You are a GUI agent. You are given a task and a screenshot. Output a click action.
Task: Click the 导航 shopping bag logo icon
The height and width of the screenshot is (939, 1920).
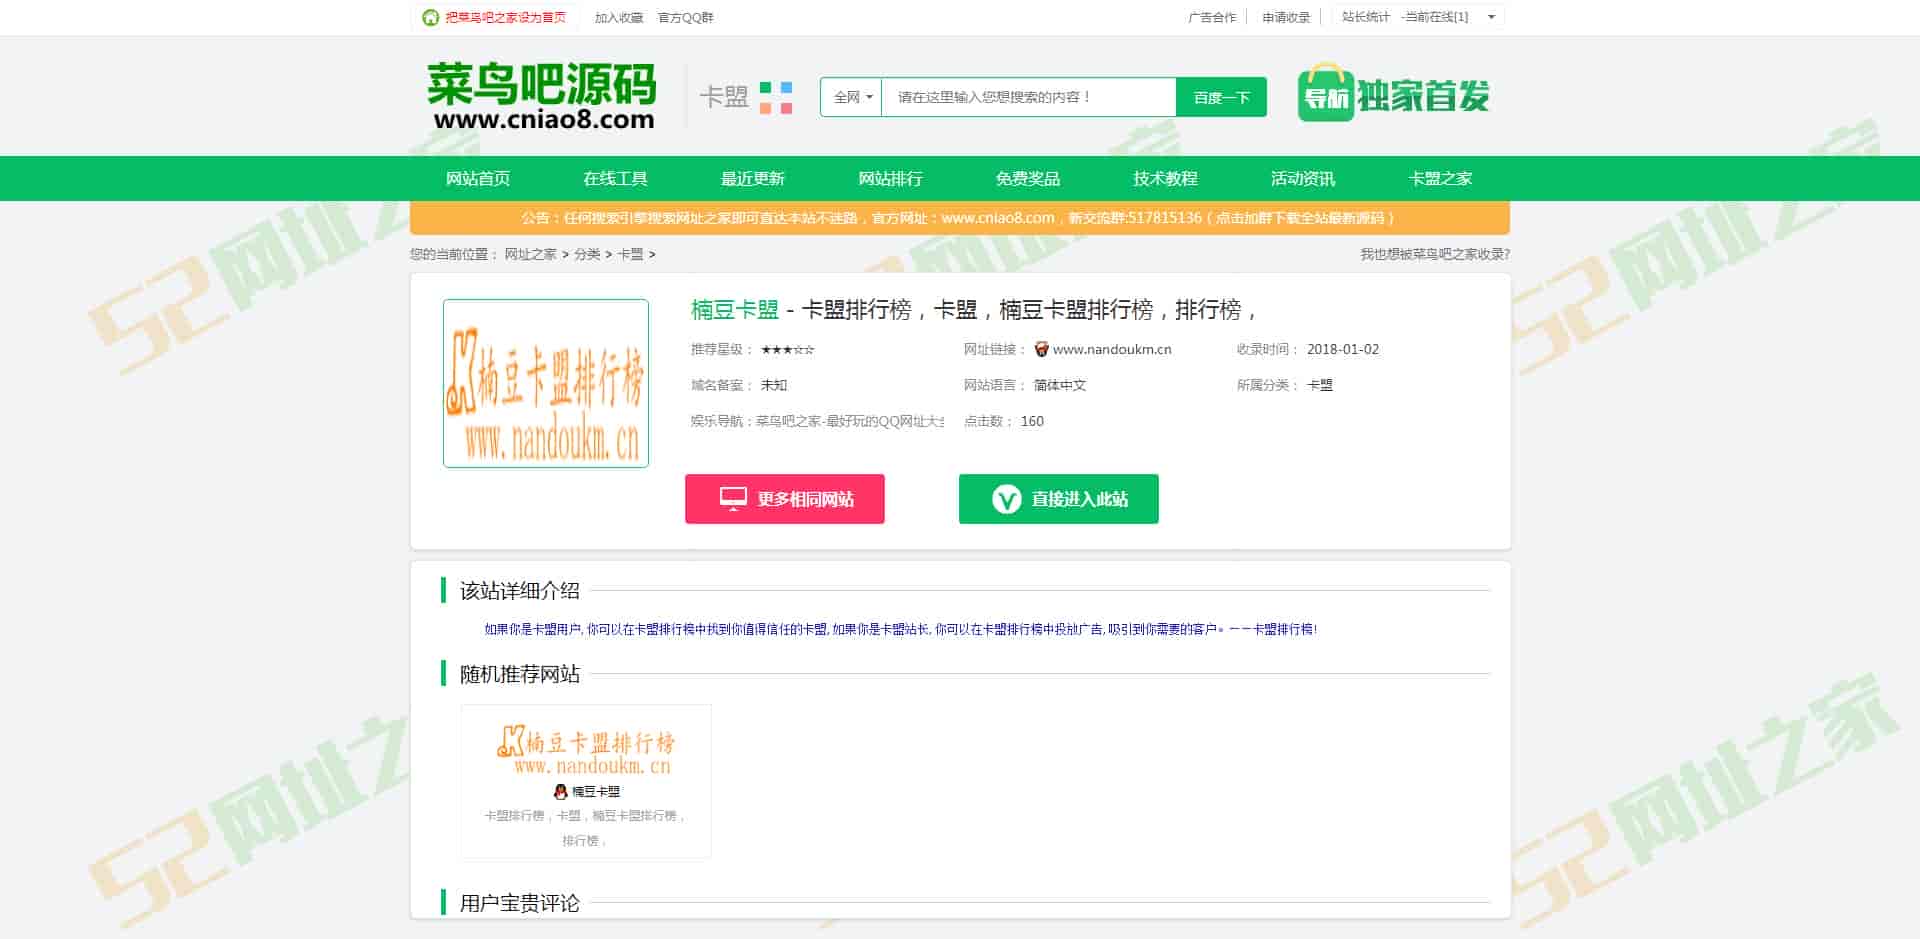tap(1325, 94)
